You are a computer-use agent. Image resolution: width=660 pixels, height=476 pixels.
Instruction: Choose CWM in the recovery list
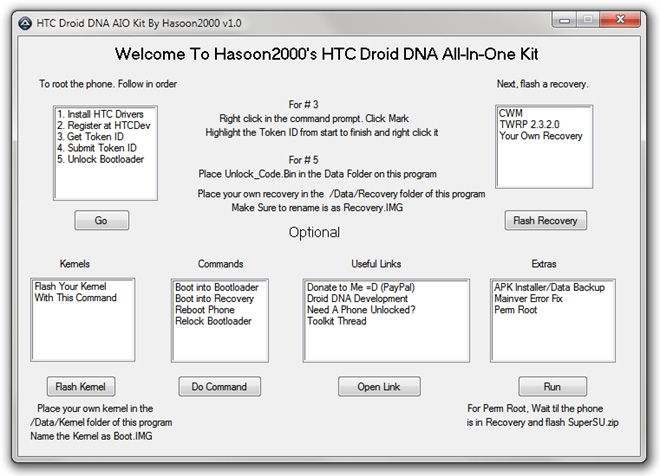pos(511,113)
